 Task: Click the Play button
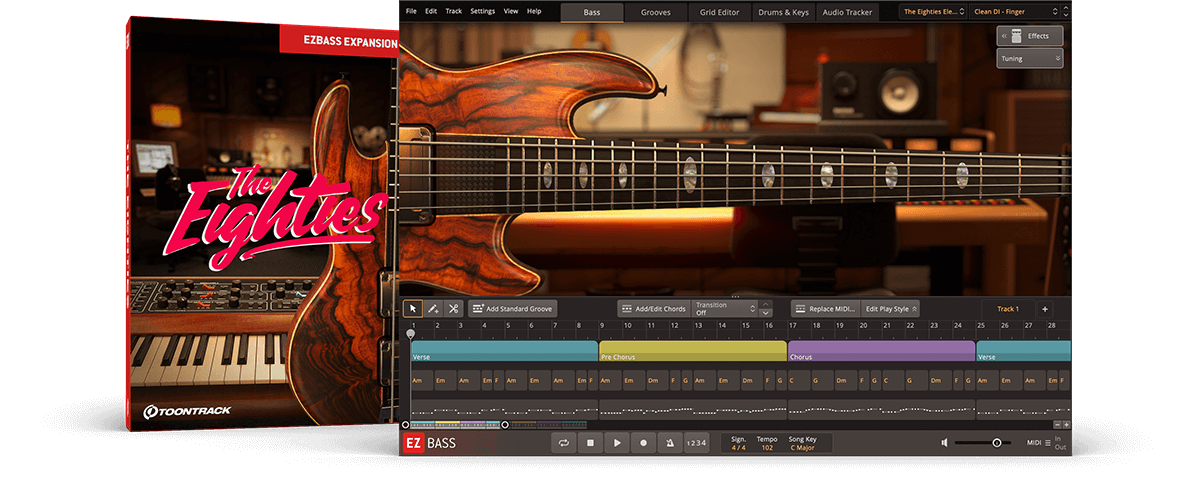617,442
